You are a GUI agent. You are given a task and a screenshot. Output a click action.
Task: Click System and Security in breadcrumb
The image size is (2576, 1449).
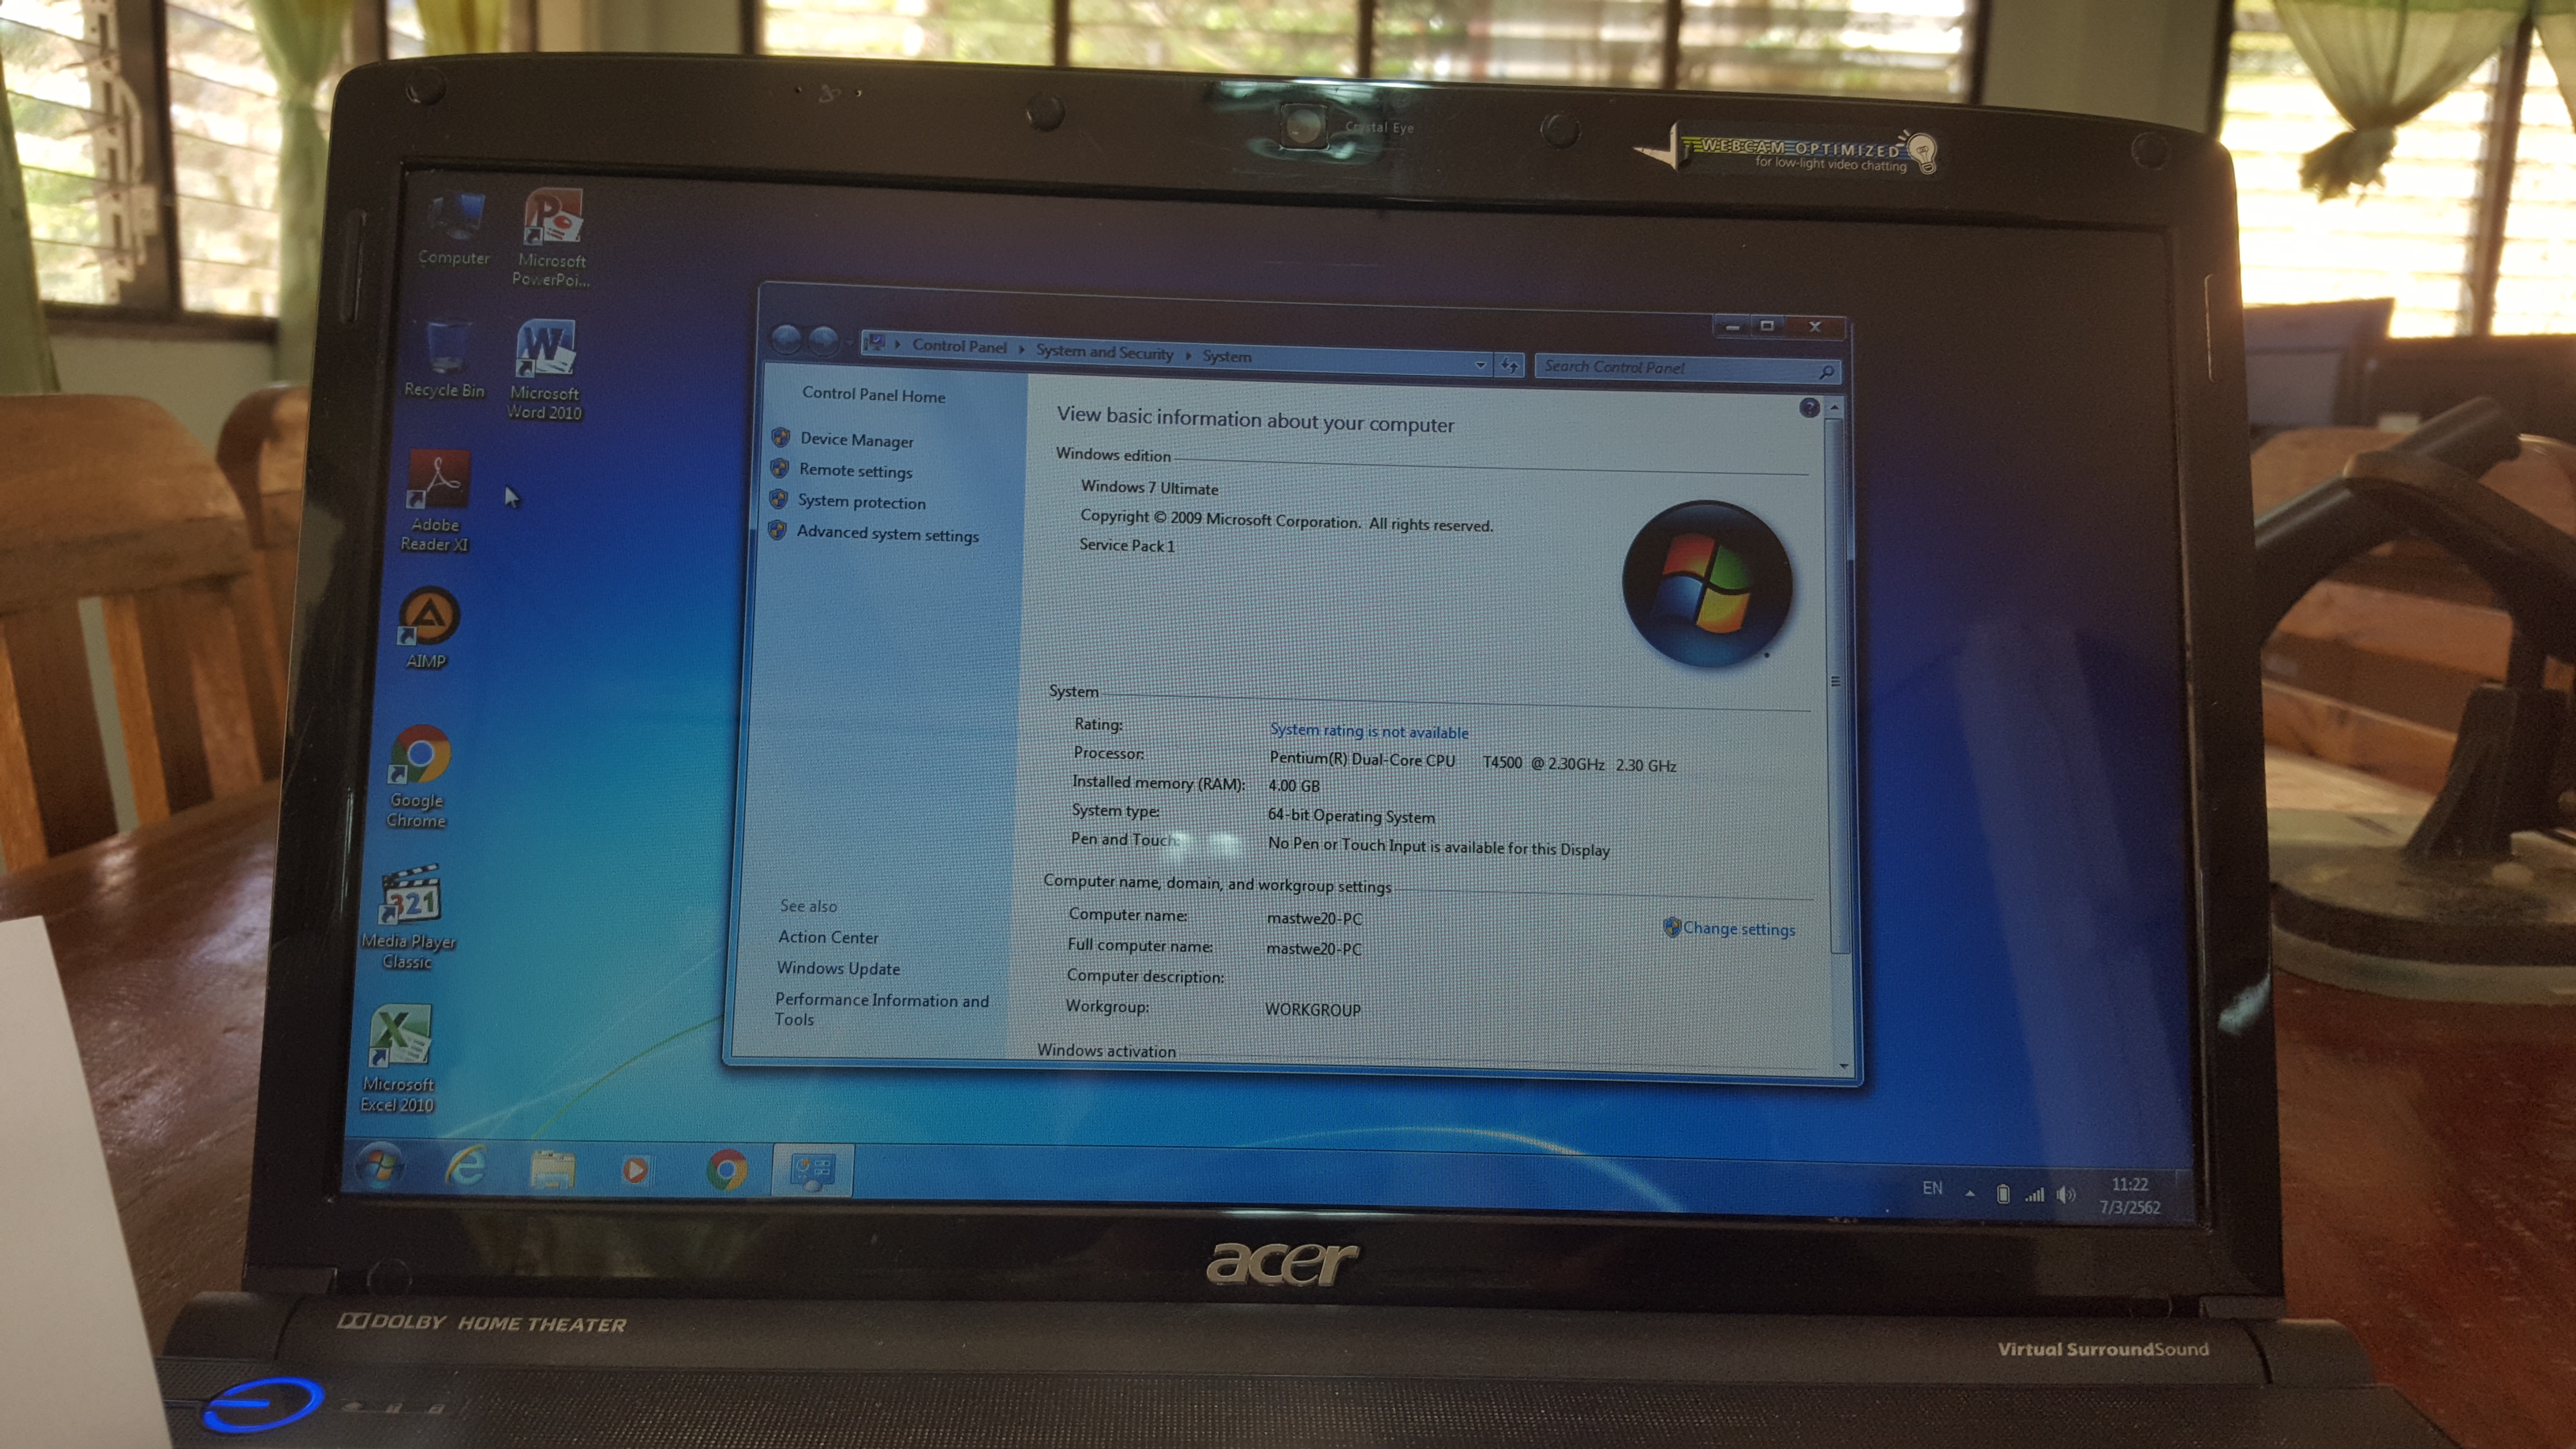coord(1104,351)
